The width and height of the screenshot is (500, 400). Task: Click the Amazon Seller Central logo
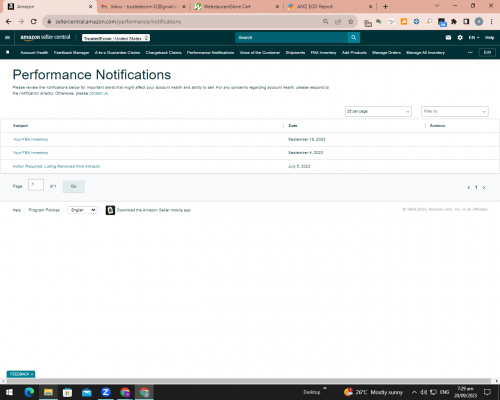45,37
